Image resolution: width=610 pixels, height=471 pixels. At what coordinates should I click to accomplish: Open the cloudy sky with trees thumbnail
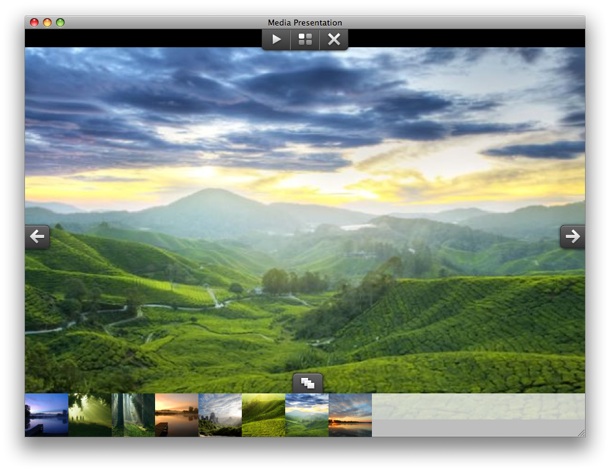[x=220, y=415]
